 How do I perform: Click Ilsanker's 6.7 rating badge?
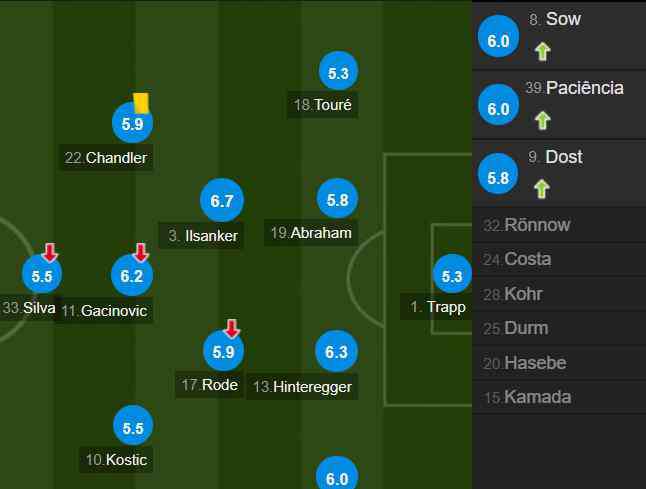click(222, 201)
